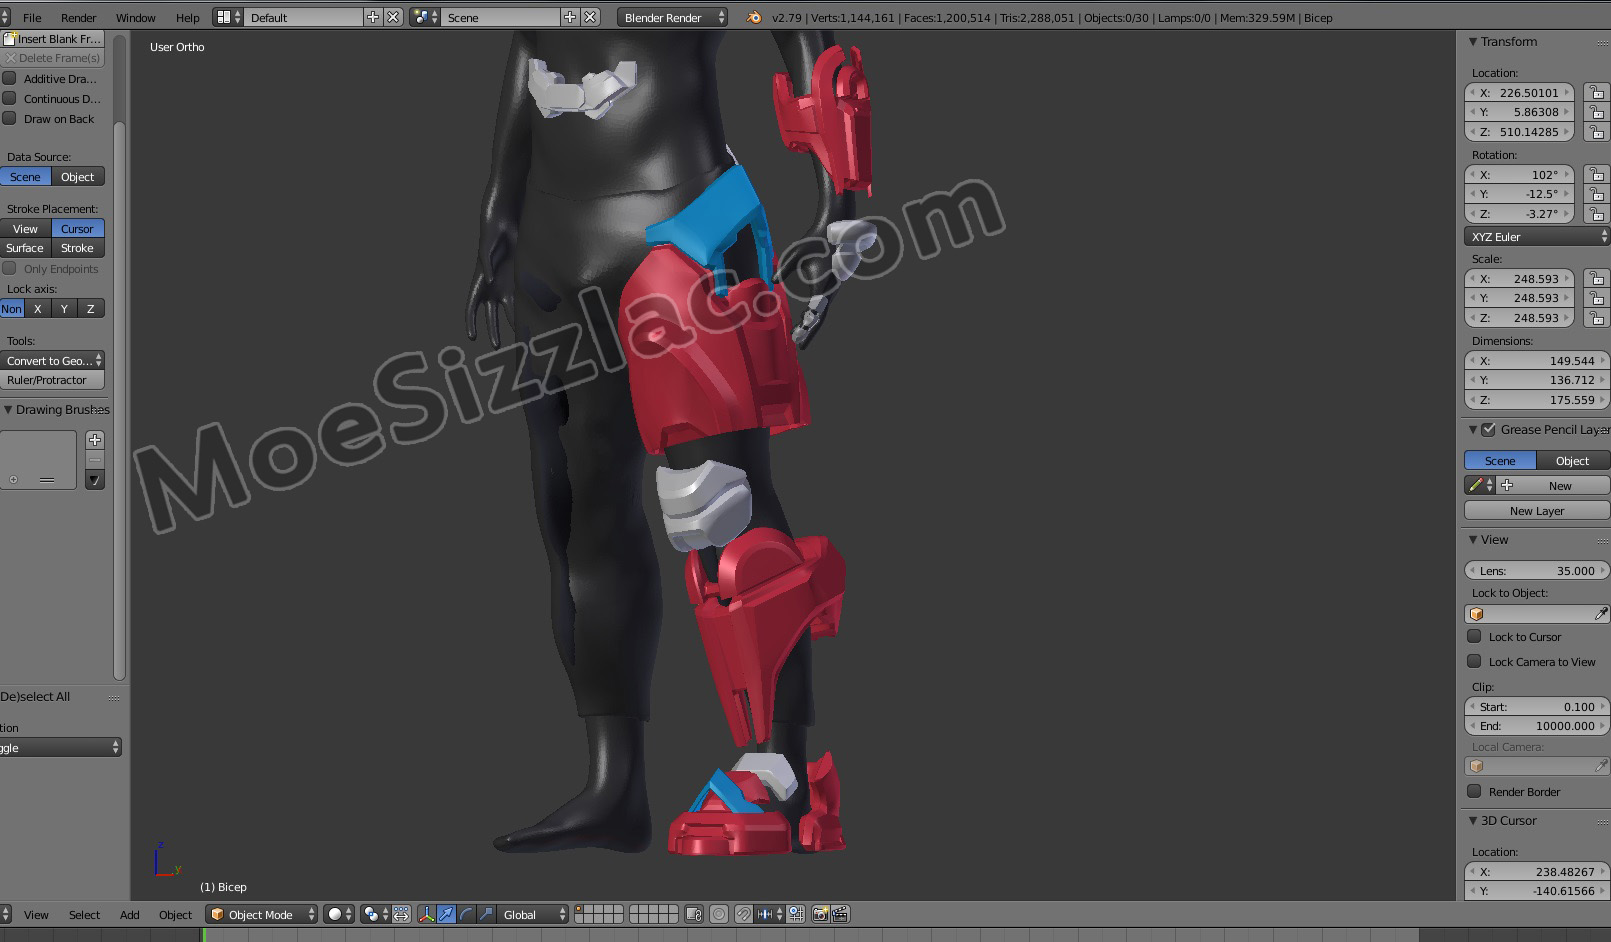This screenshot has height=942, width=1611.
Task: Open the 3D viewport Add menu
Action: pos(130,915)
